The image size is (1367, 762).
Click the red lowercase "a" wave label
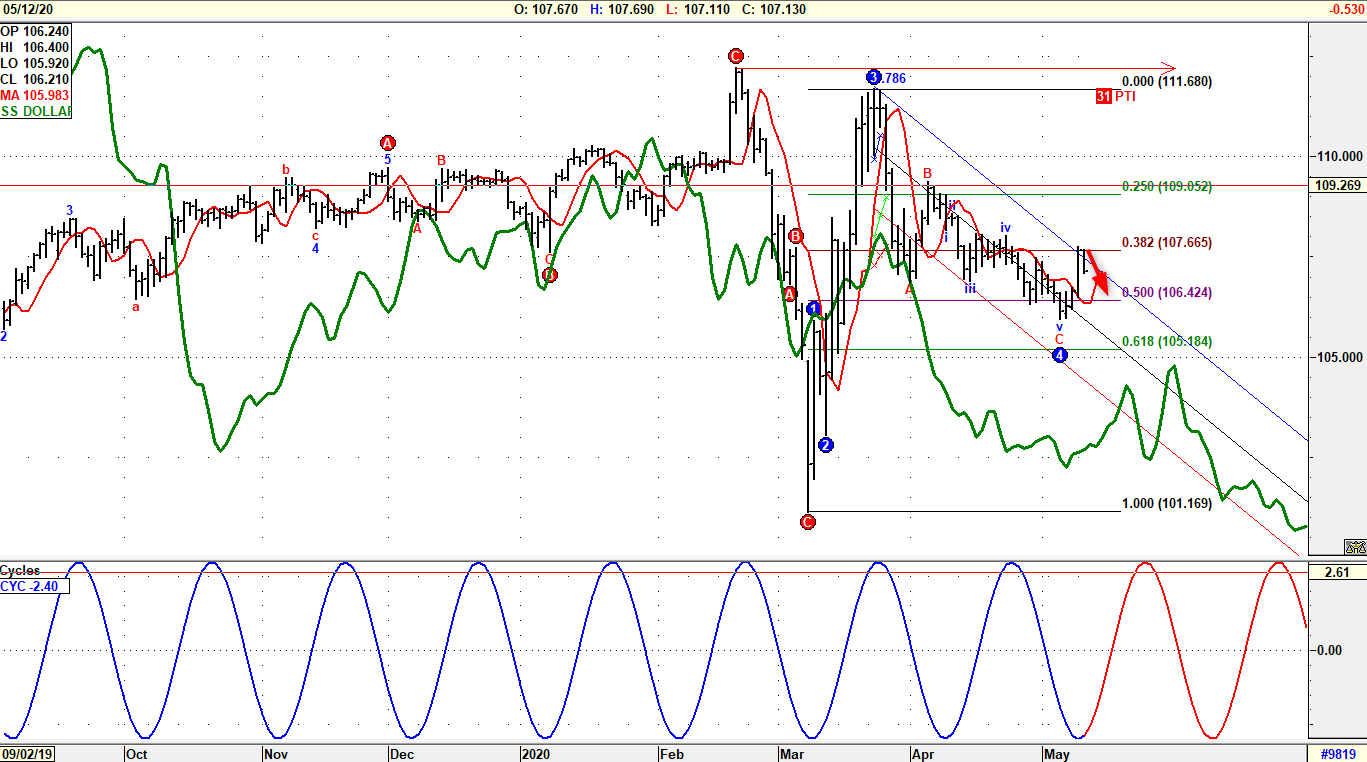(x=136, y=307)
